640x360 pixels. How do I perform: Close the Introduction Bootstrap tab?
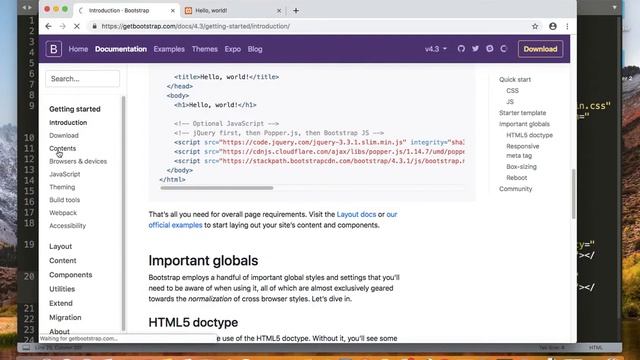(173, 11)
